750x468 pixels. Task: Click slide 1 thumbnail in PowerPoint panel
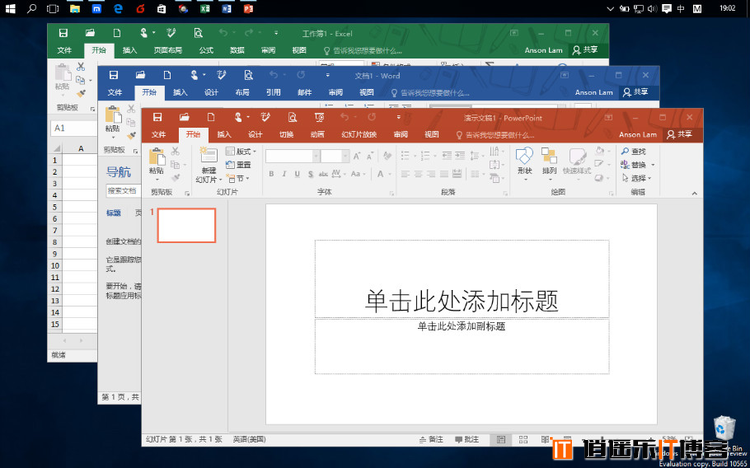pos(187,225)
